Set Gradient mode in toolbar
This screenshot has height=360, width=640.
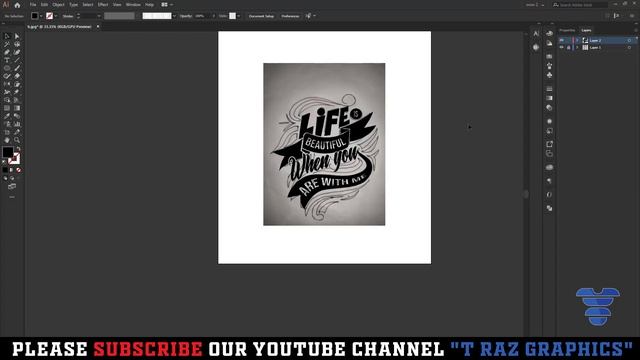tap(12, 170)
